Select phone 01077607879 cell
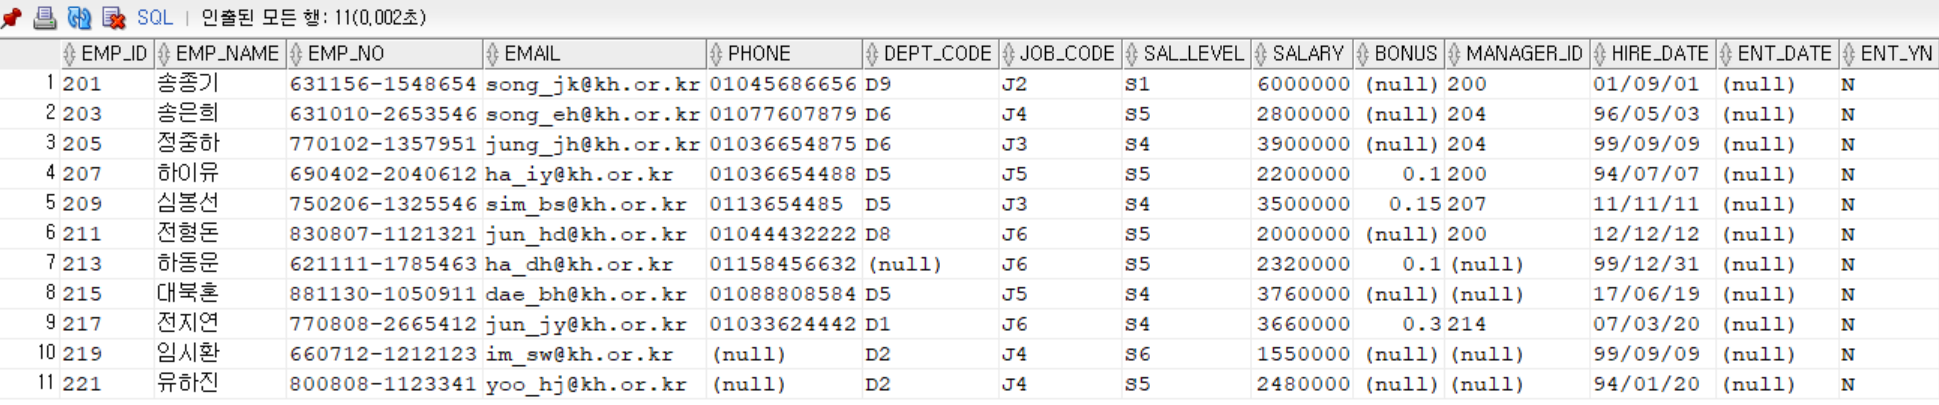Image resolution: width=1939 pixels, height=405 pixels. pos(784,114)
